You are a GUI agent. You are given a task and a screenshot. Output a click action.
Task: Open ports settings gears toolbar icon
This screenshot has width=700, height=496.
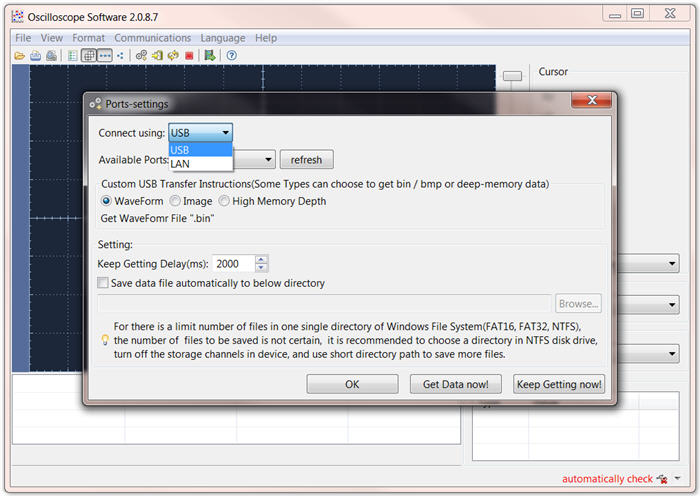tap(141, 56)
